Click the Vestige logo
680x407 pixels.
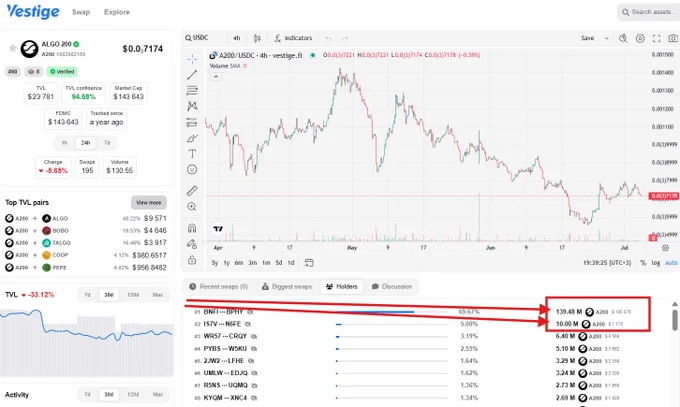click(x=33, y=11)
